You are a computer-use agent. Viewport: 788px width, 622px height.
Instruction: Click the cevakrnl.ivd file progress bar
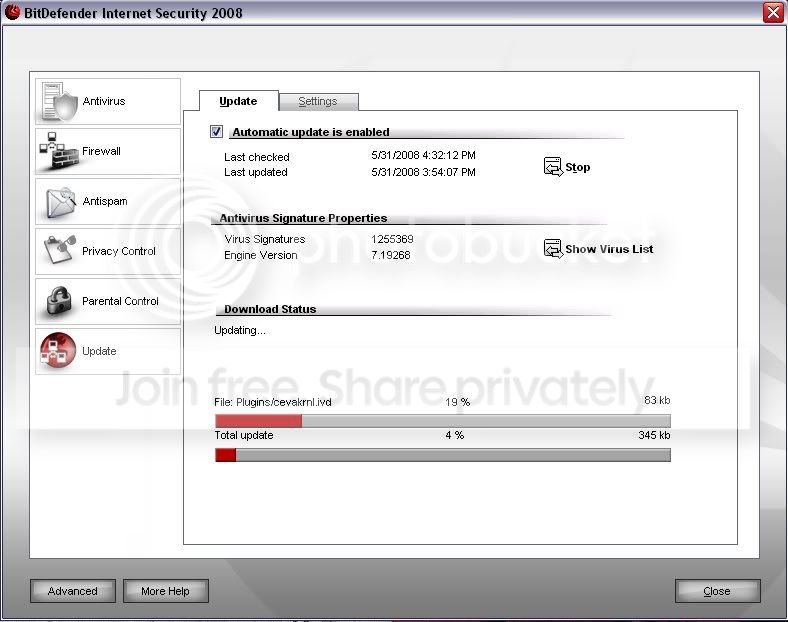(443, 421)
